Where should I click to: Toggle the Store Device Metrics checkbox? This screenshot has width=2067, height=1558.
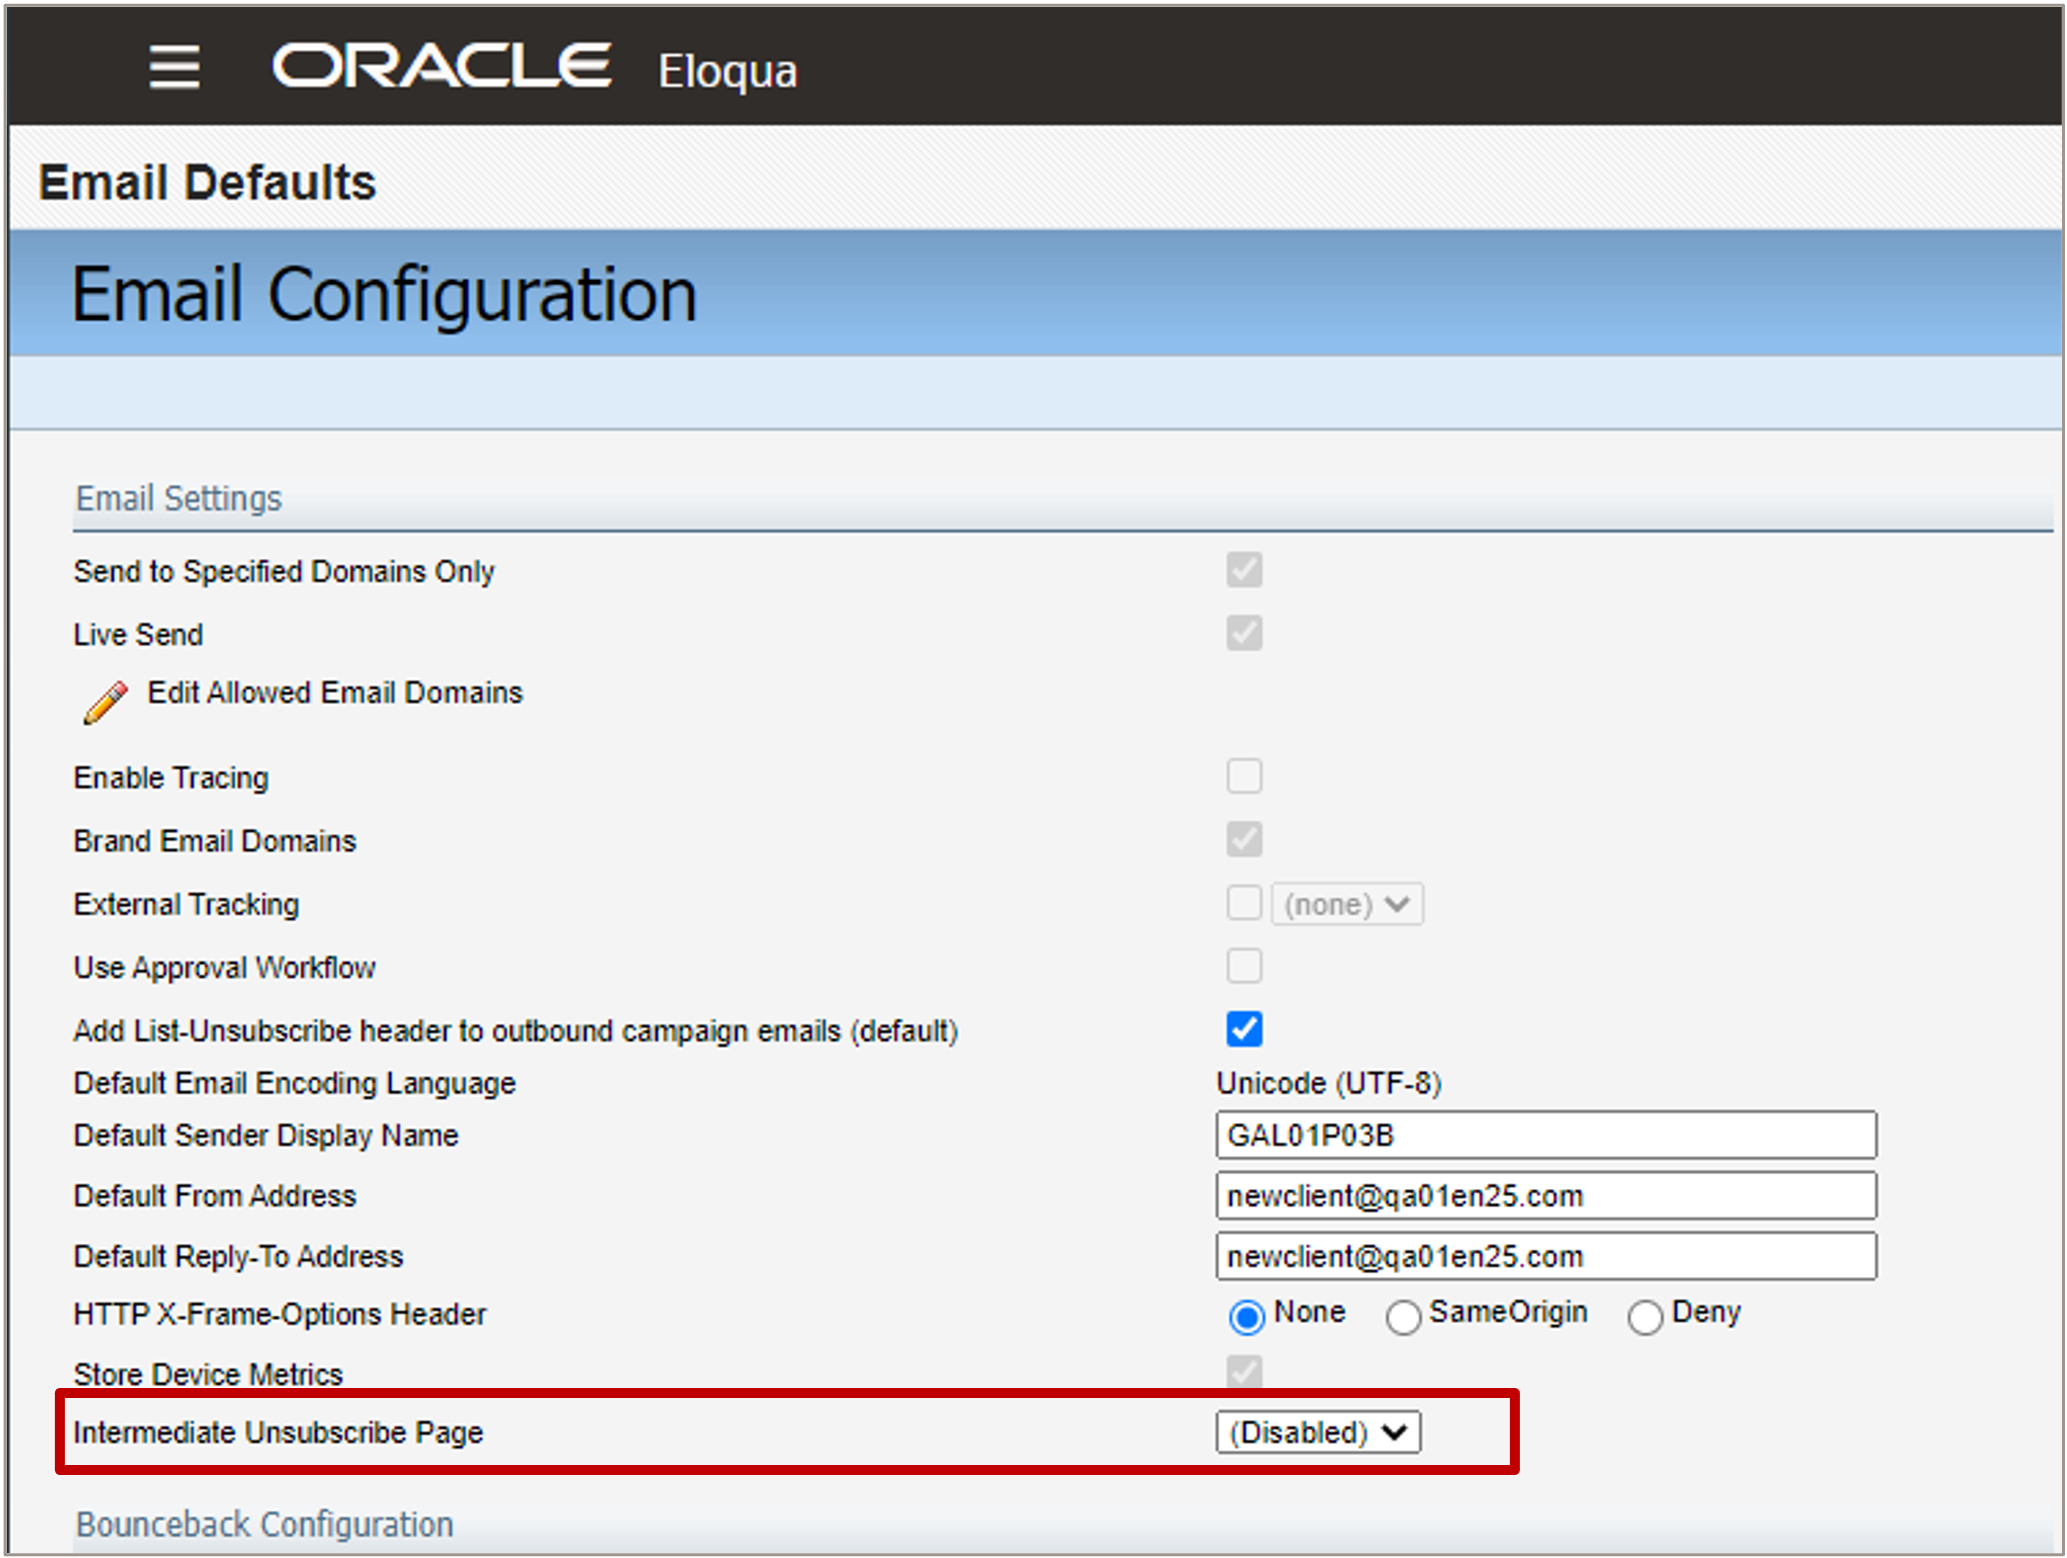(1244, 1372)
